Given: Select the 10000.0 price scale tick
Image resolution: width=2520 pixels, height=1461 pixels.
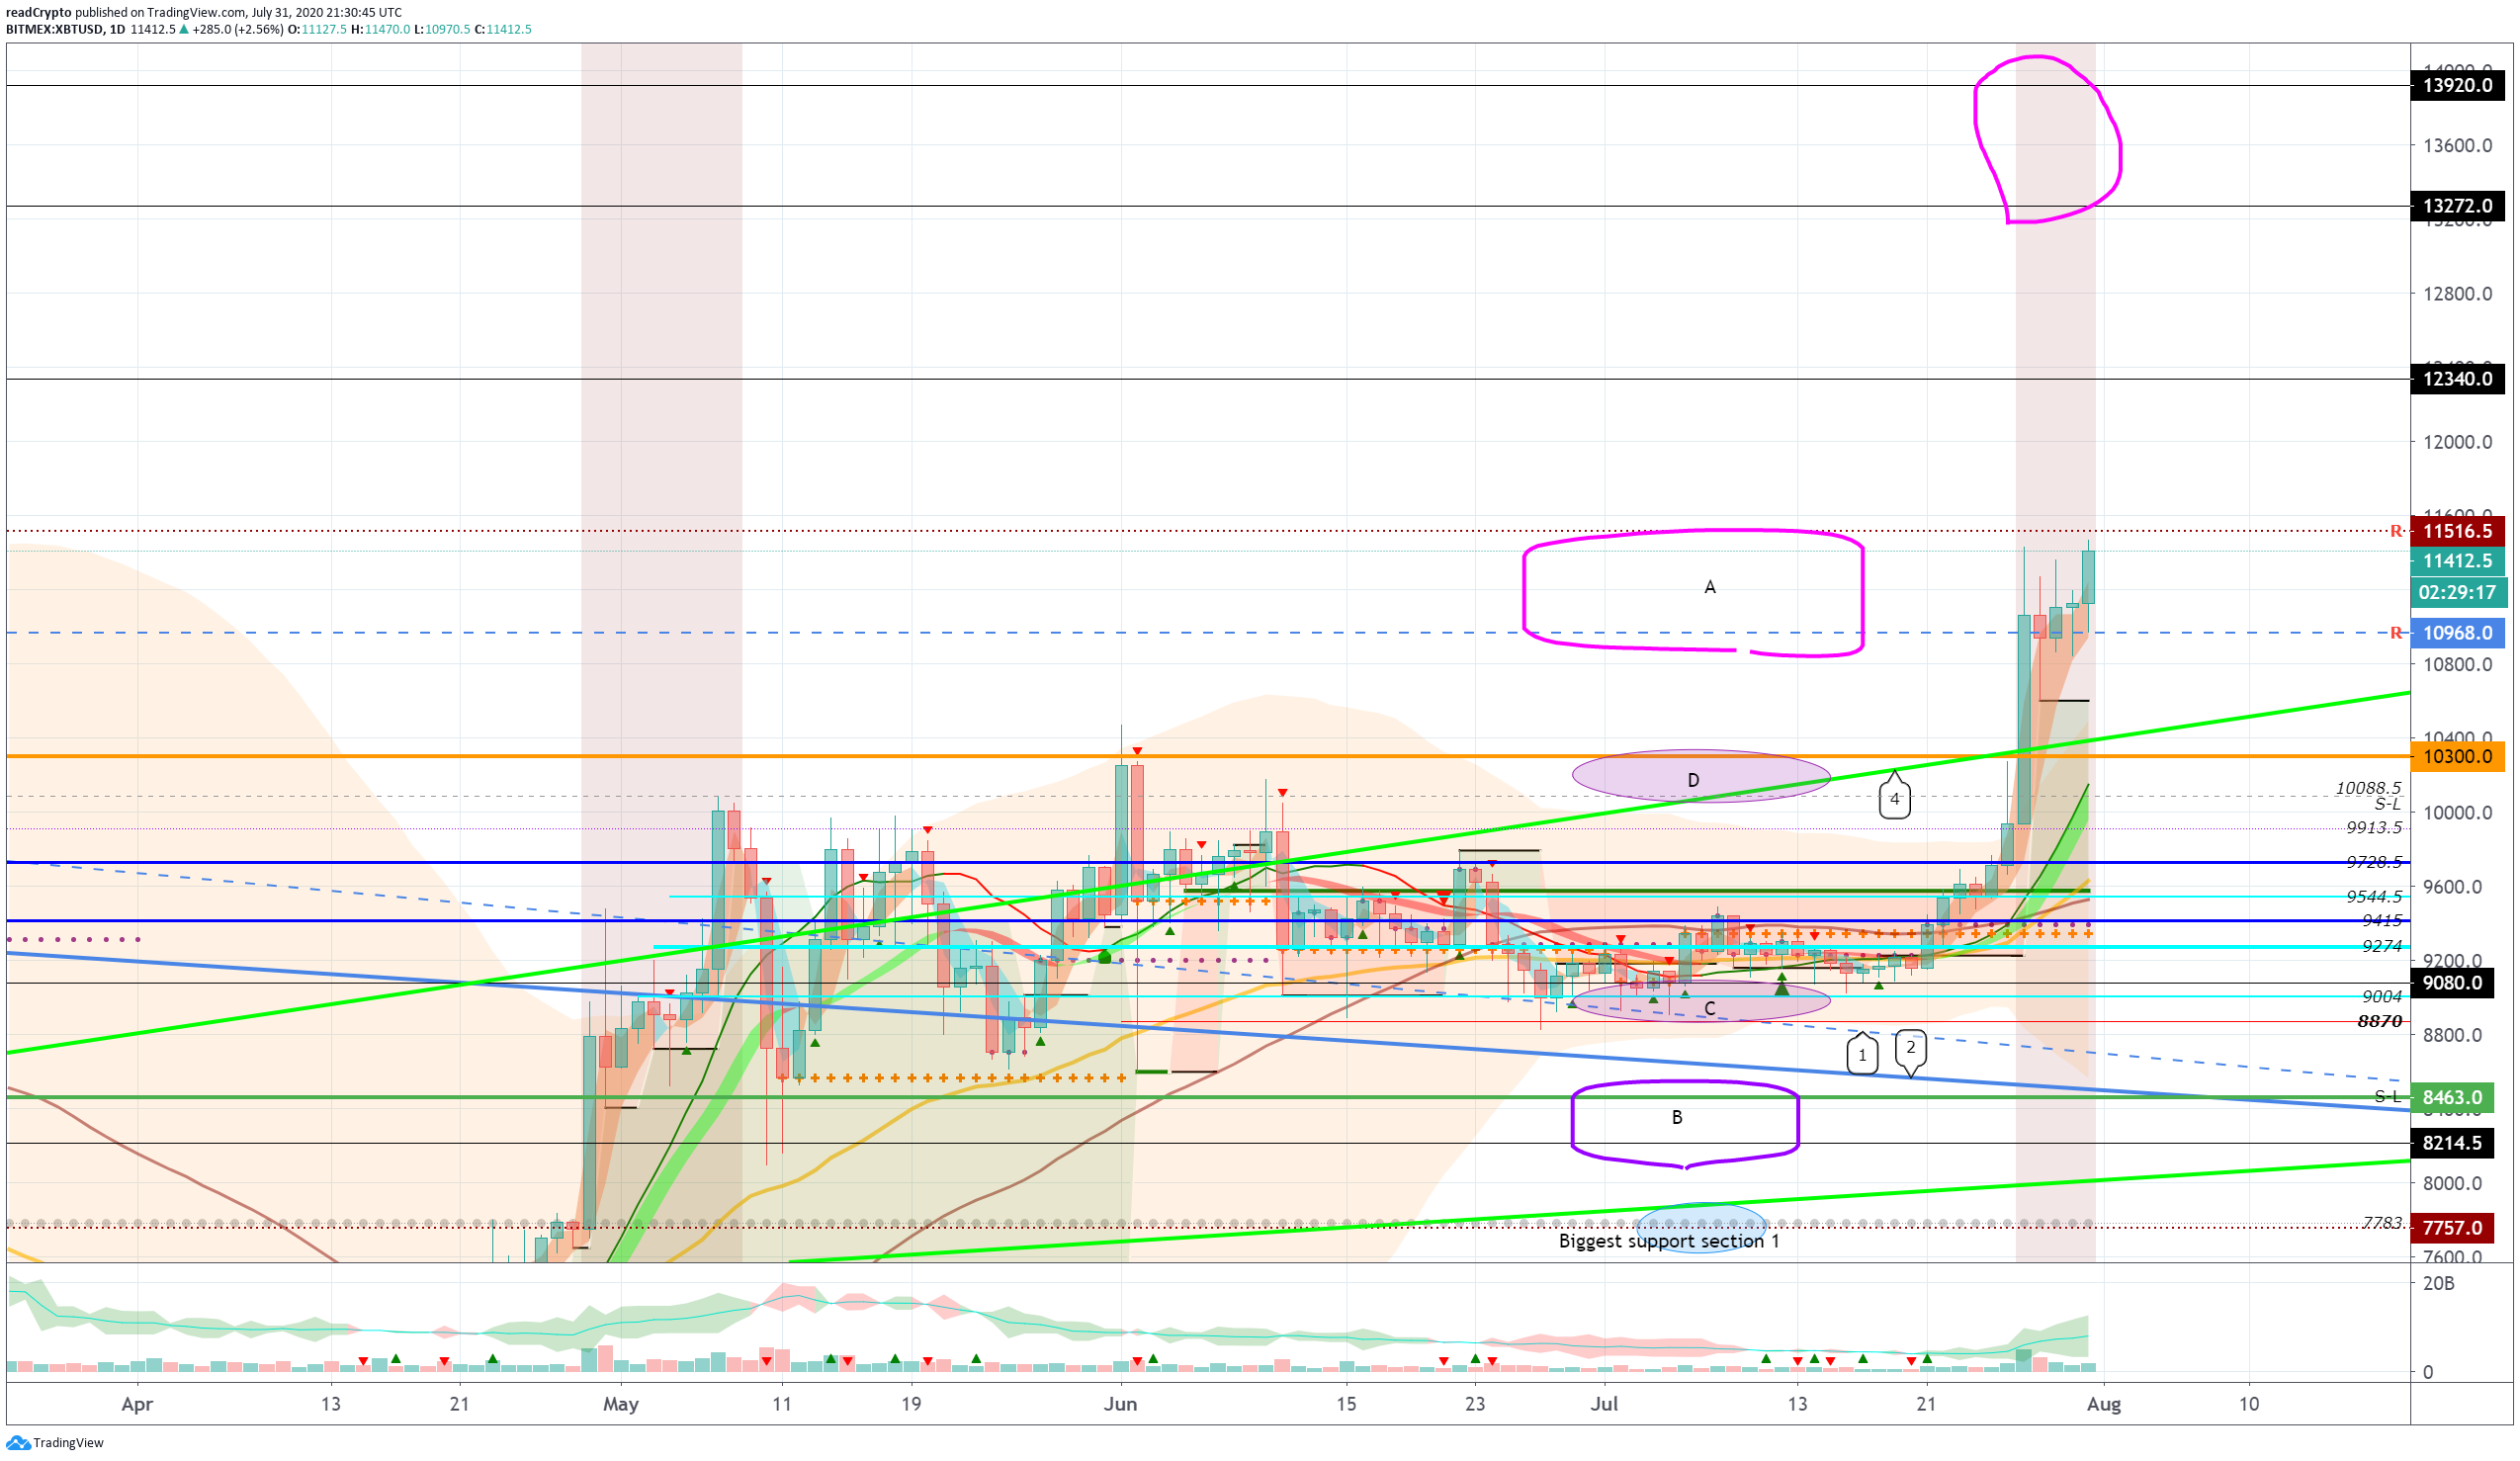Looking at the screenshot, I should click(x=2457, y=812).
